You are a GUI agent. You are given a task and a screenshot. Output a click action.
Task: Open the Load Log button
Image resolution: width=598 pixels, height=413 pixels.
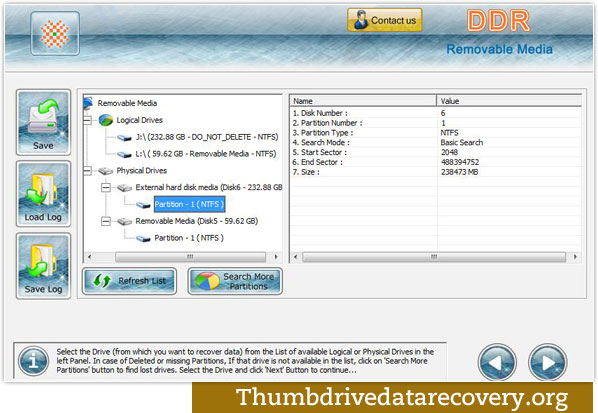(43, 194)
